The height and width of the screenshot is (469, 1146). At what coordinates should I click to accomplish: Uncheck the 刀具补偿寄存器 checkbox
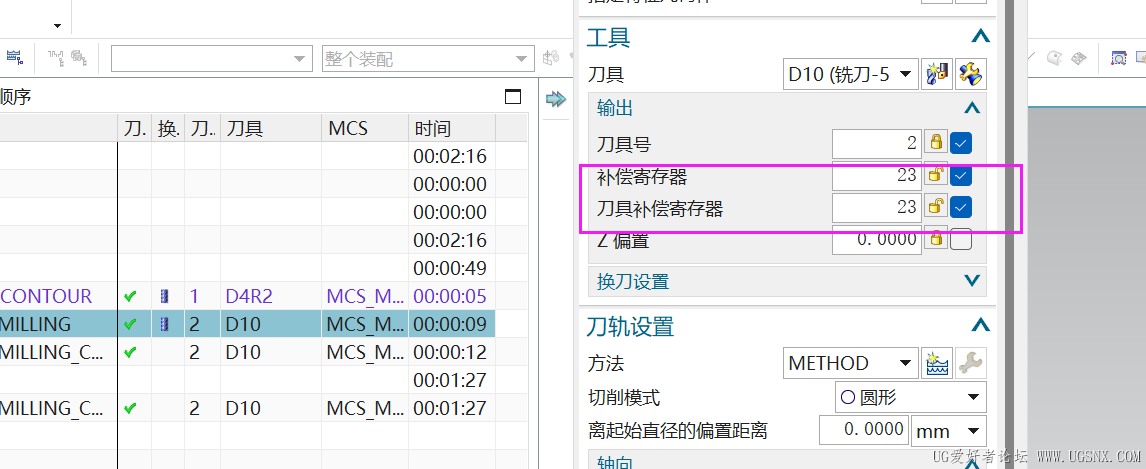tap(961, 208)
